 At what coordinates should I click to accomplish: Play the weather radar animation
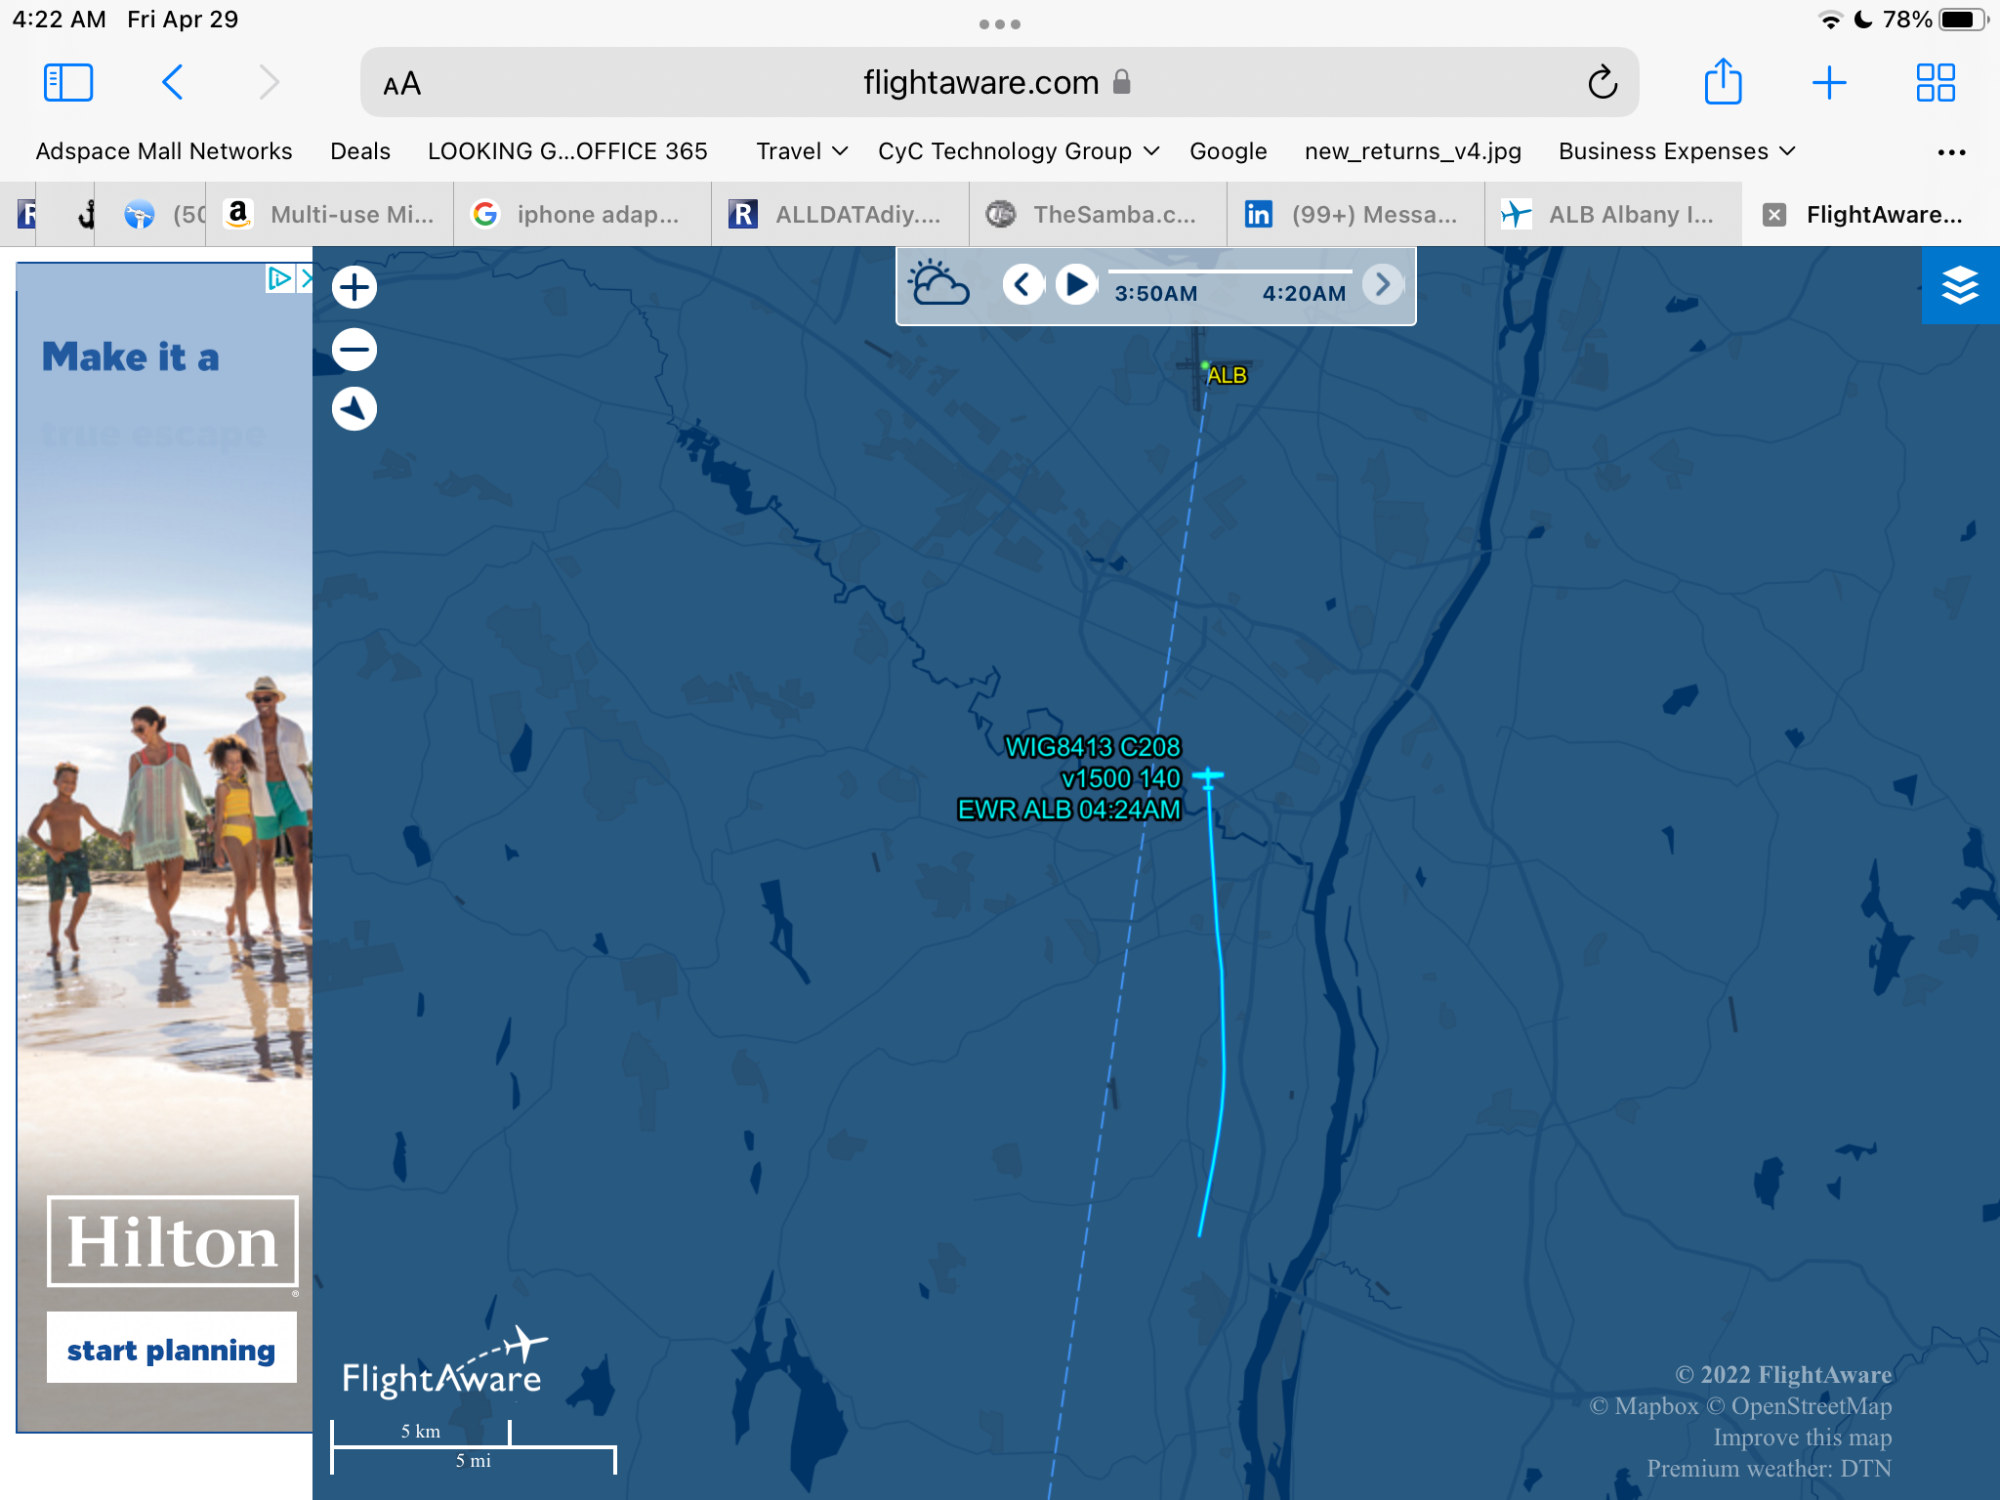point(1076,285)
